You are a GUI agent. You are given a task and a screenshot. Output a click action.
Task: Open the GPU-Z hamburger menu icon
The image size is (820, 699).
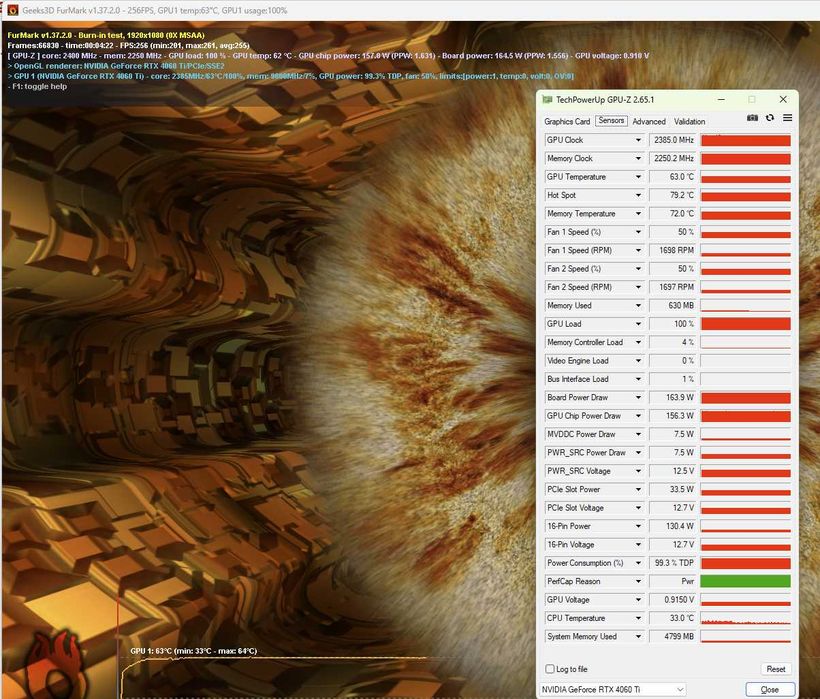coord(787,118)
